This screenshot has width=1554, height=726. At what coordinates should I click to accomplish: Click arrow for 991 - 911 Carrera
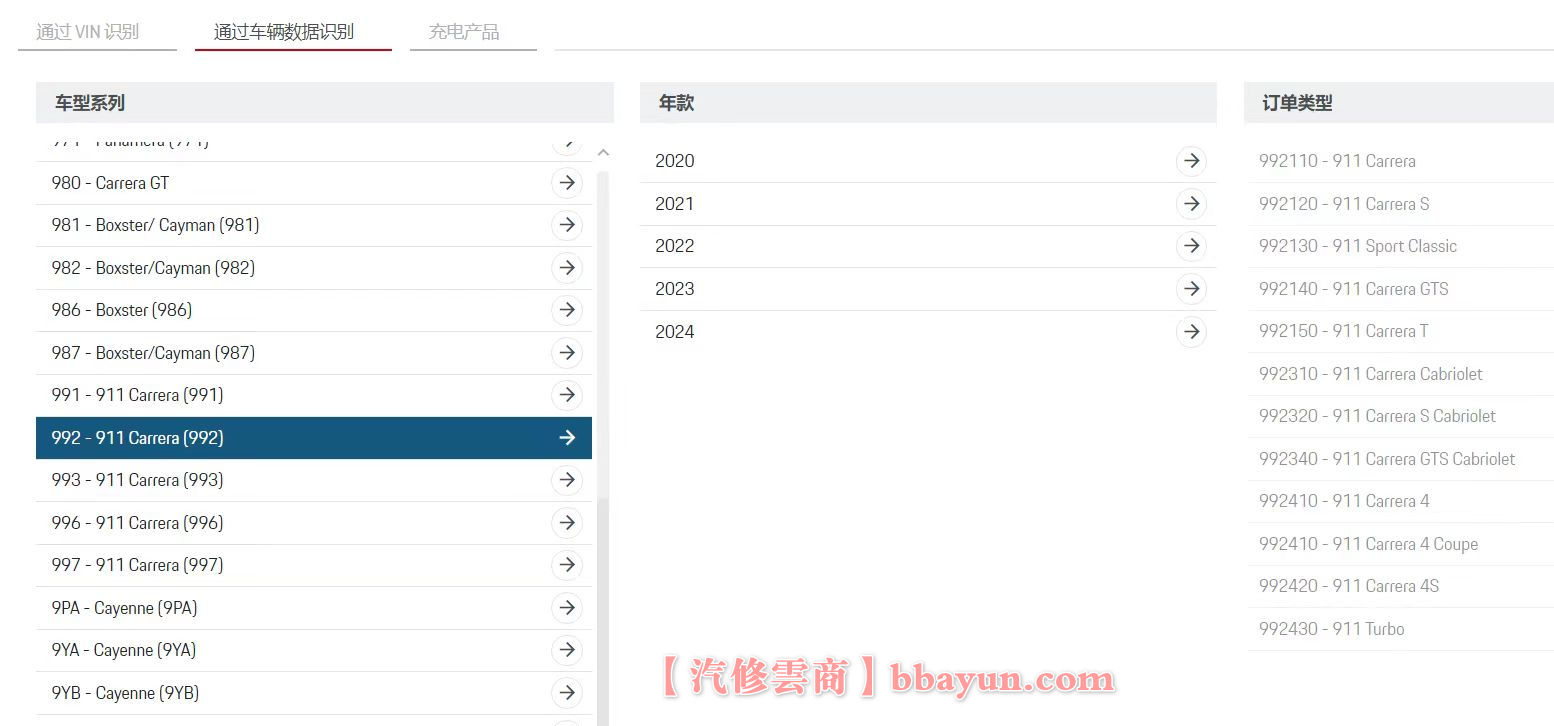tap(567, 394)
